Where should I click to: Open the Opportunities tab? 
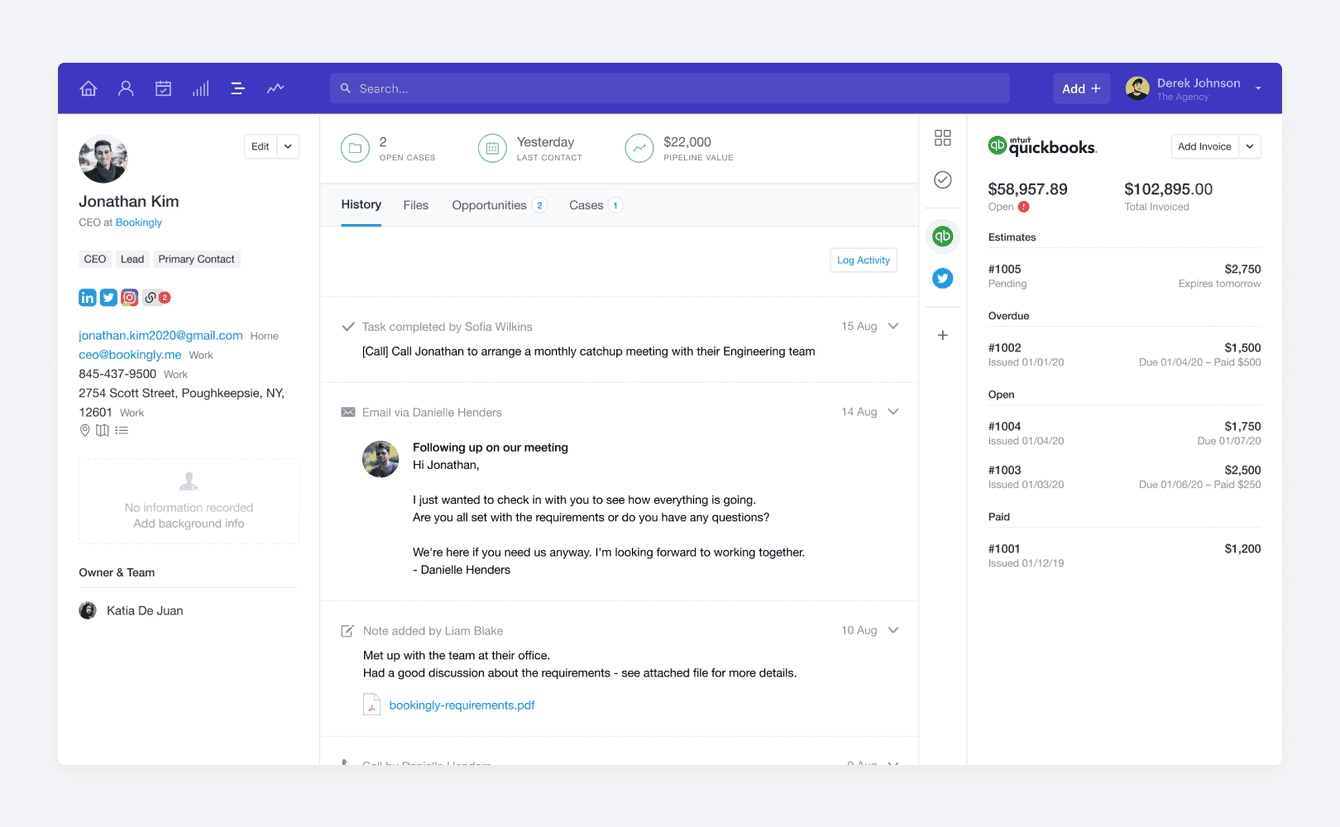click(x=499, y=205)
